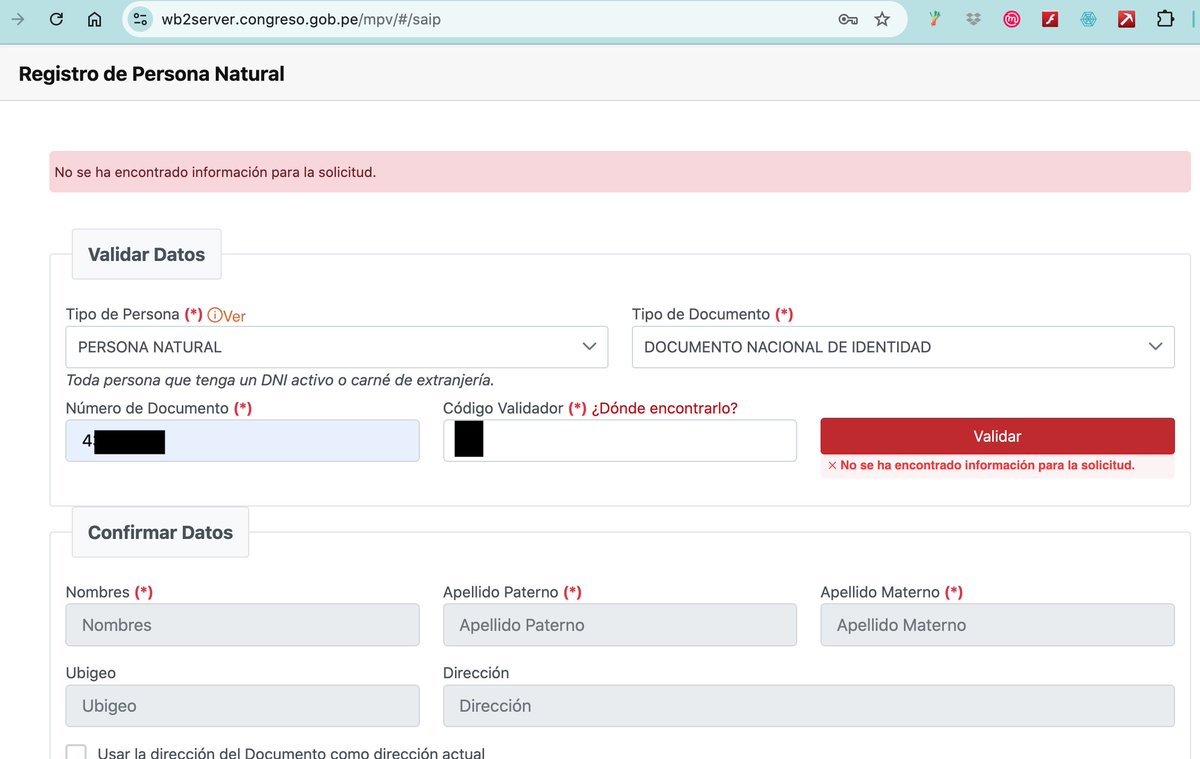Click the red Validar button
Viewport: 1200px width, 759px height.
point(997,436)
